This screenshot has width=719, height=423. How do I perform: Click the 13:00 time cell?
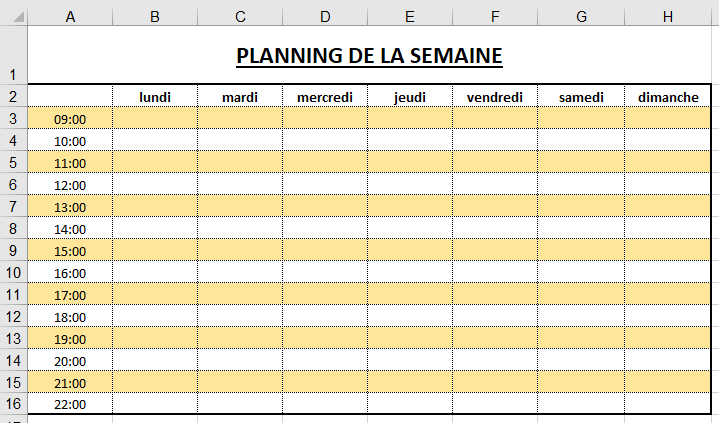pos(70,207)
